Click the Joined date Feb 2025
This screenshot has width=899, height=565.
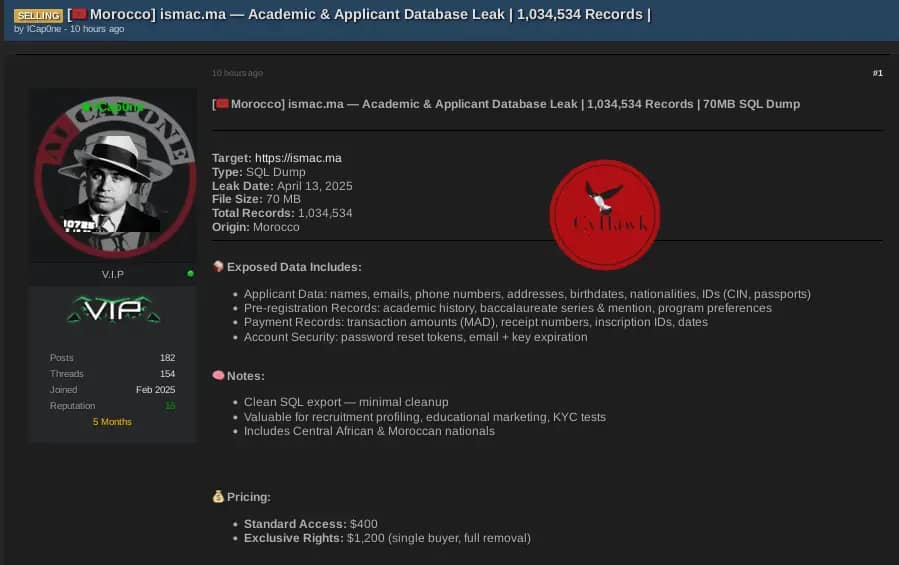point(155,390)
